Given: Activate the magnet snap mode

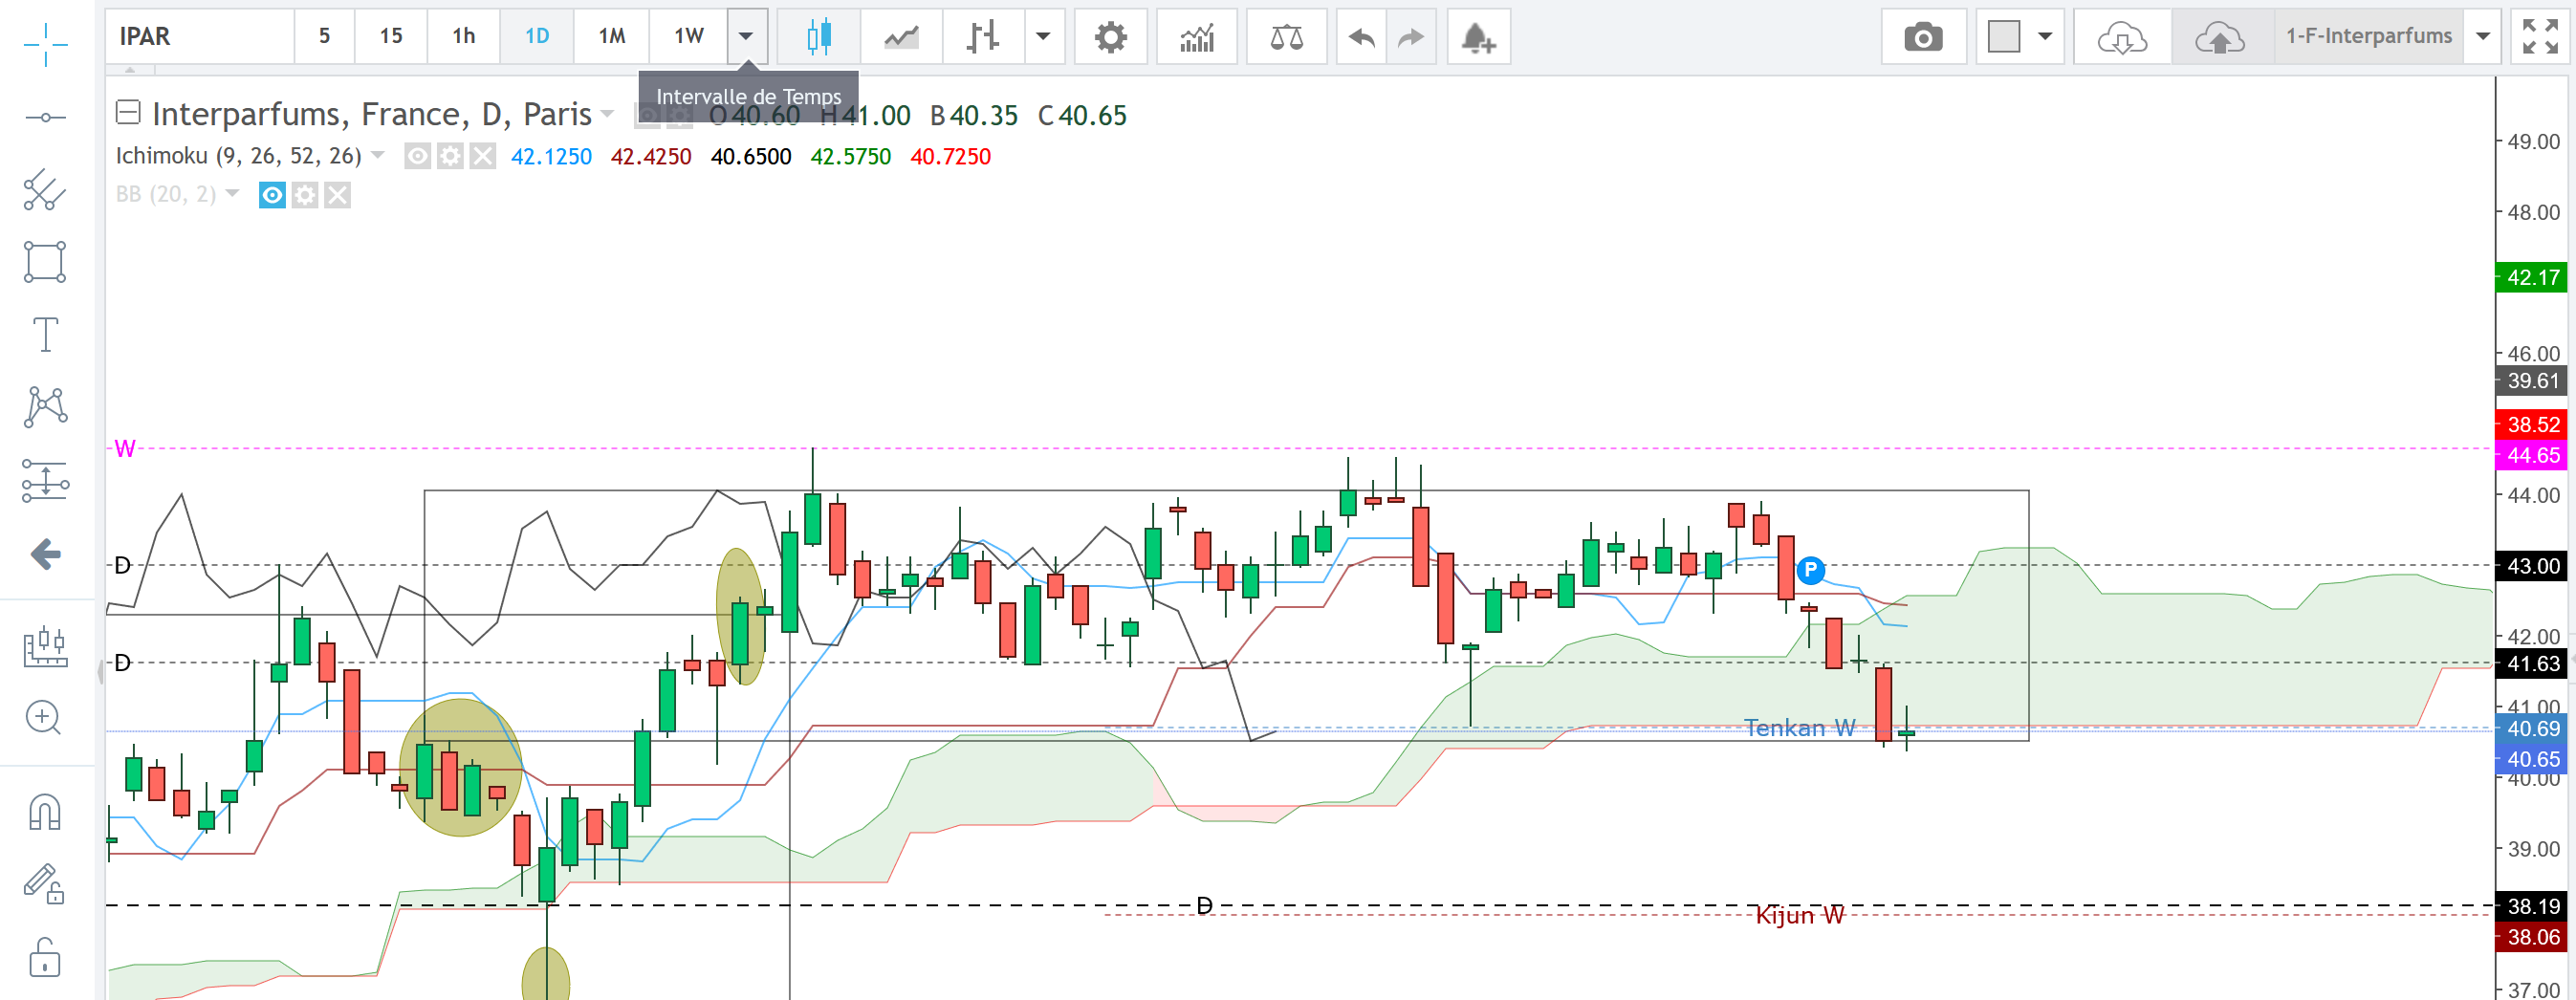Looking at the screenshot, I should [45, 812].
